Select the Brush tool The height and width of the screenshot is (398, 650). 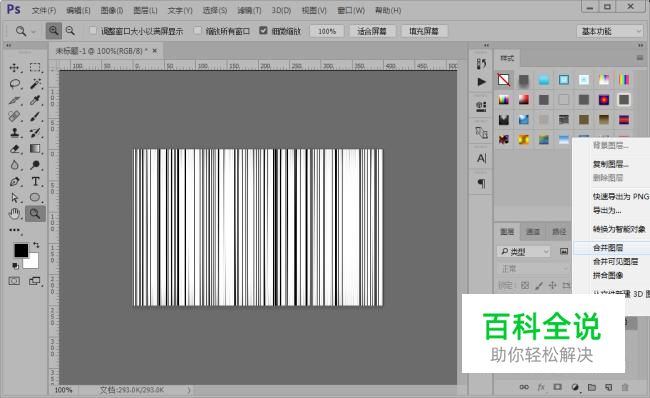coord(35,116)
